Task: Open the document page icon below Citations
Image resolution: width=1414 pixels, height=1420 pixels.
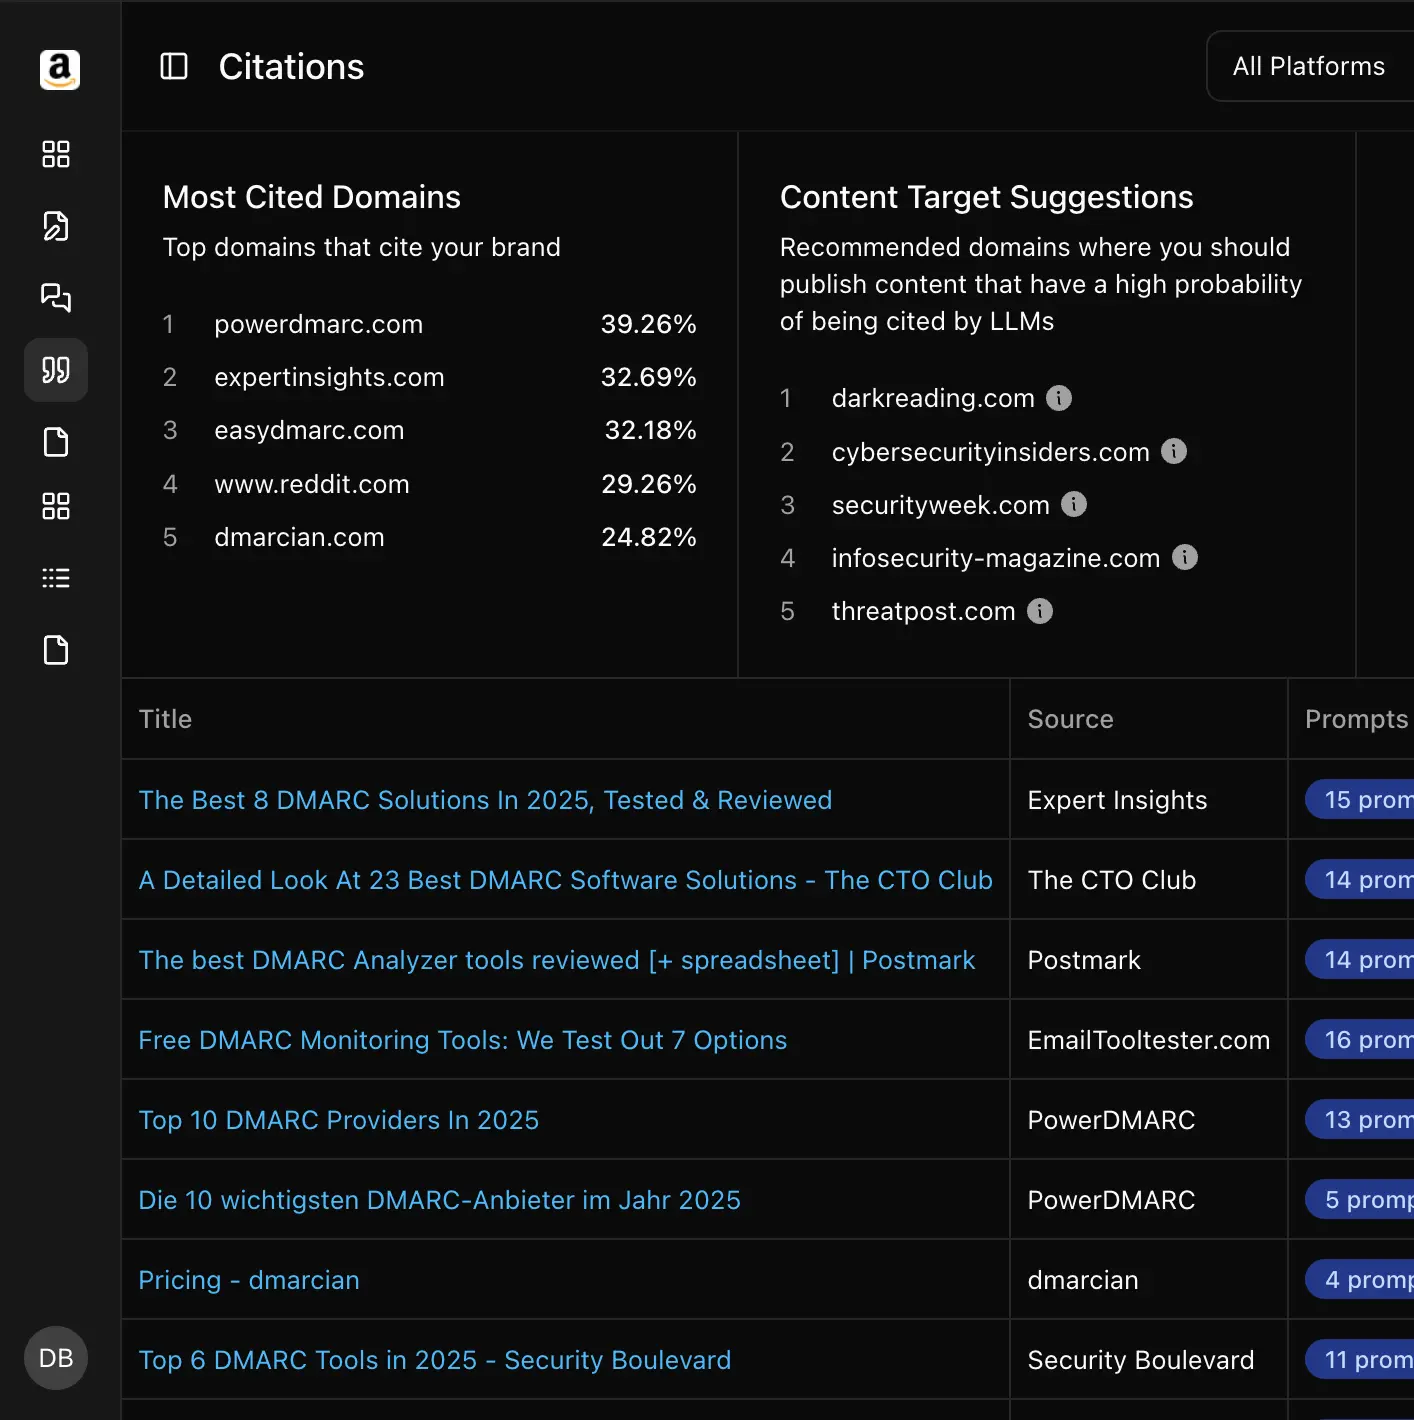Action: pyautogui.click(x=55, y=442)
